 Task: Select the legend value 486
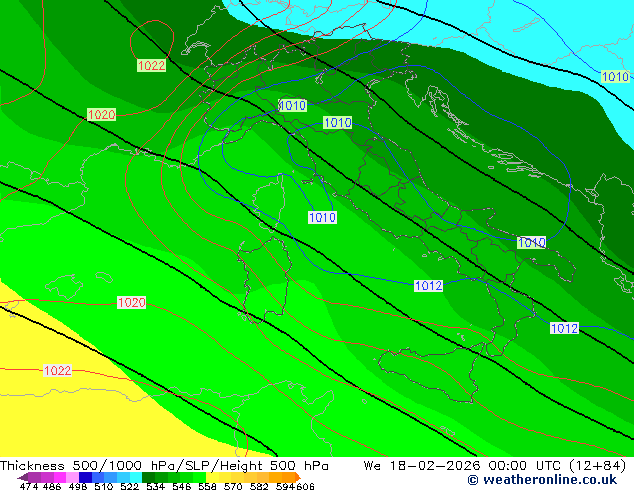52,486
